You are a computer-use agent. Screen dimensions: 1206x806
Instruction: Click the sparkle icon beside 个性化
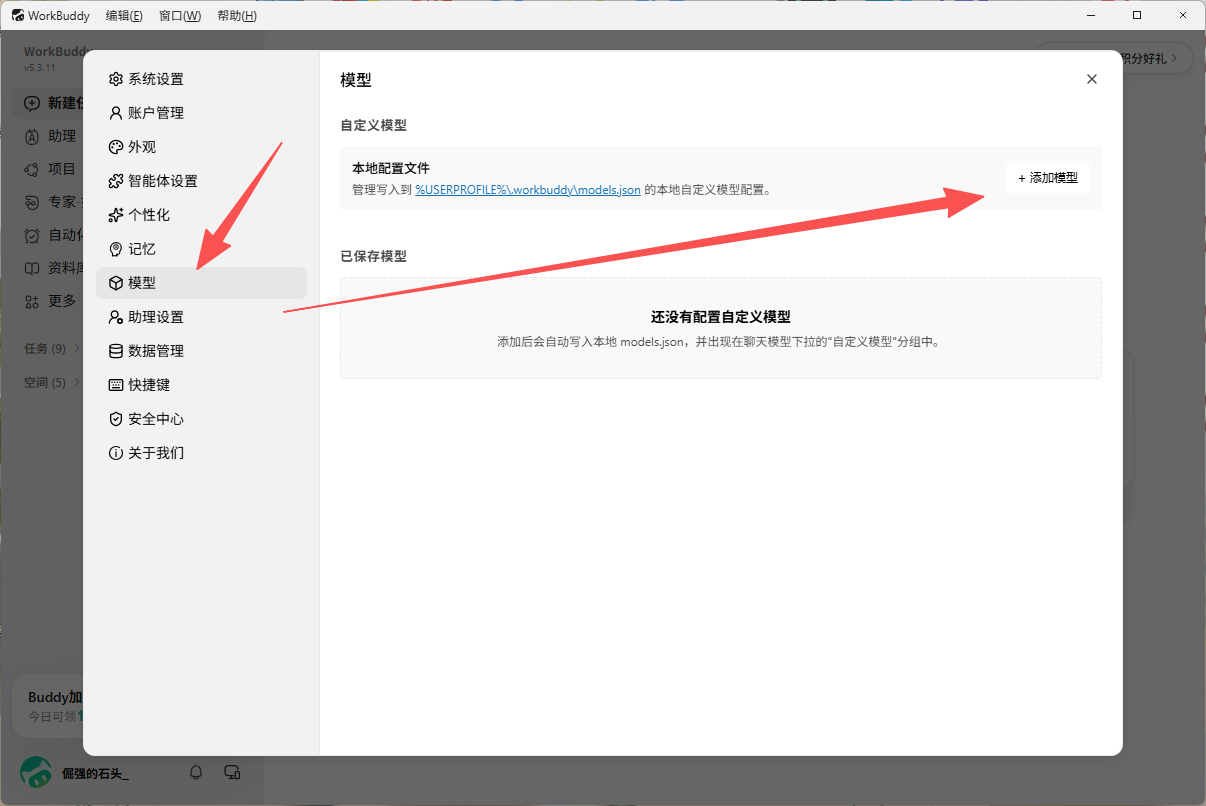coord(116,215)
